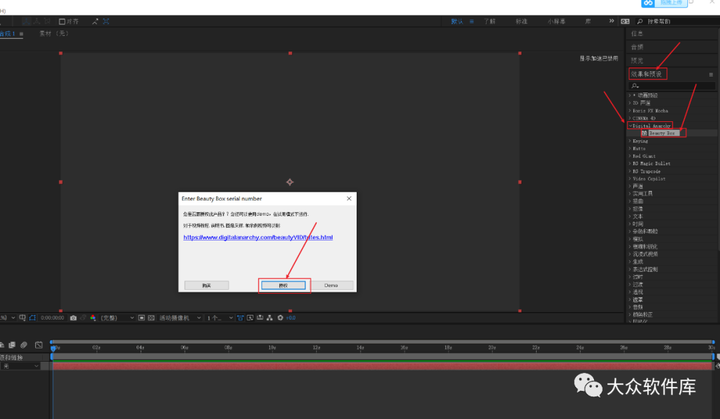The image size is (720, 419).
Task: Open the 信息 info panel tab
Action: coord(637,34)
